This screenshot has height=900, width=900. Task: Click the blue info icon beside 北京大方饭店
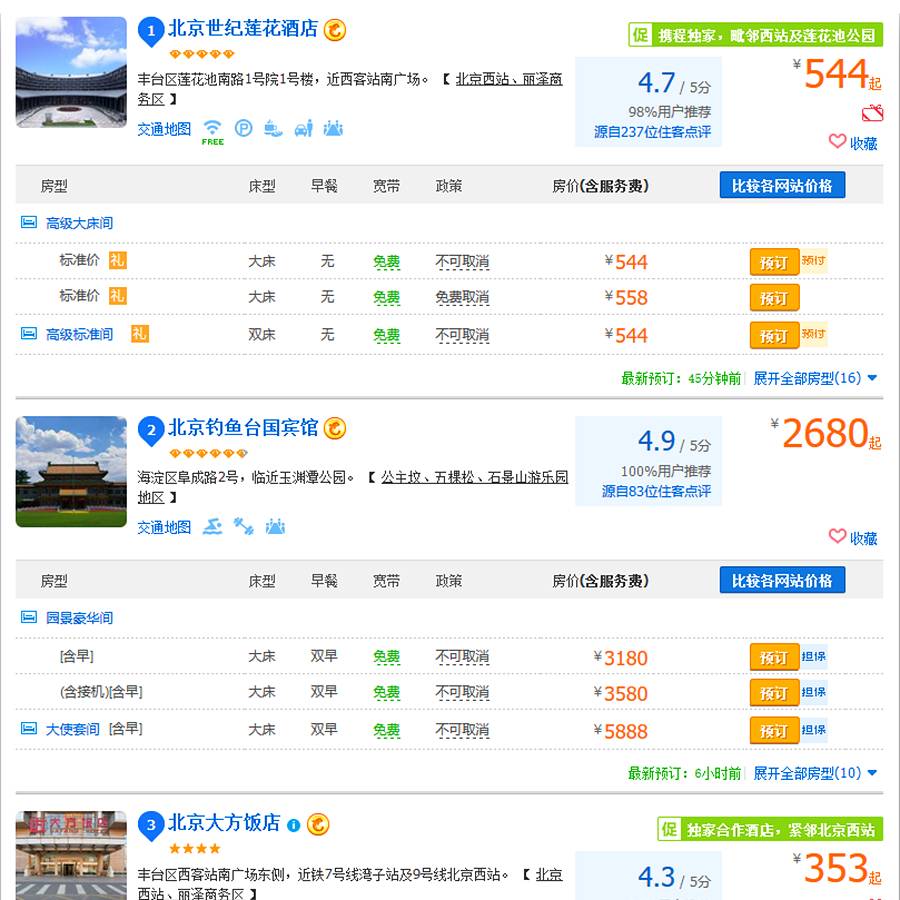coord(293,825)
